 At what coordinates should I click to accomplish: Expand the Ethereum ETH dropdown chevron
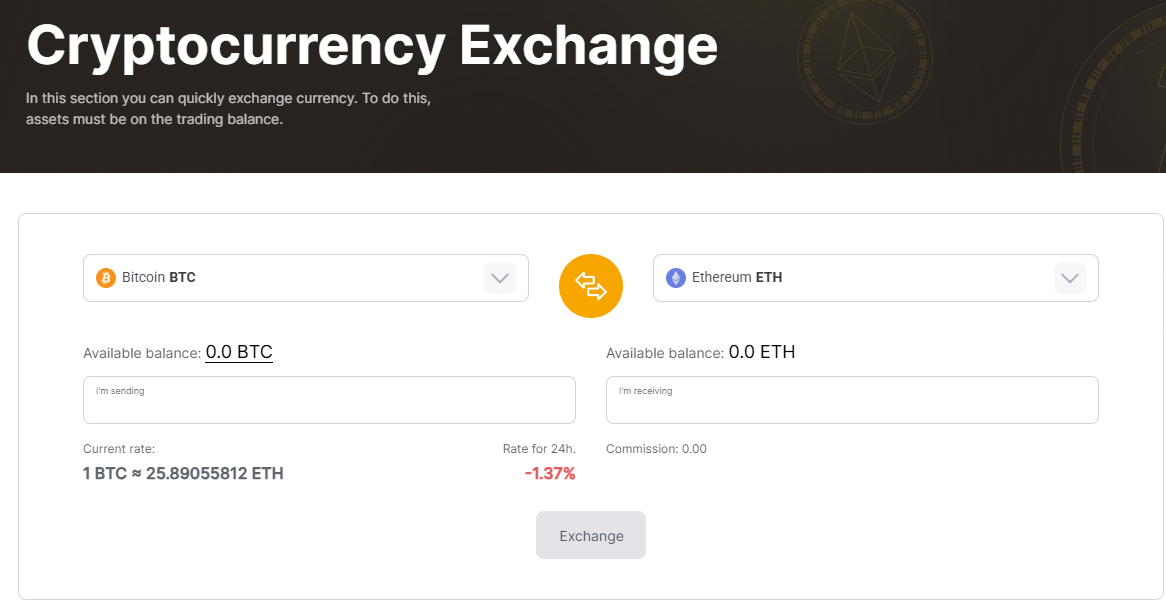(x=1070, y=278)
